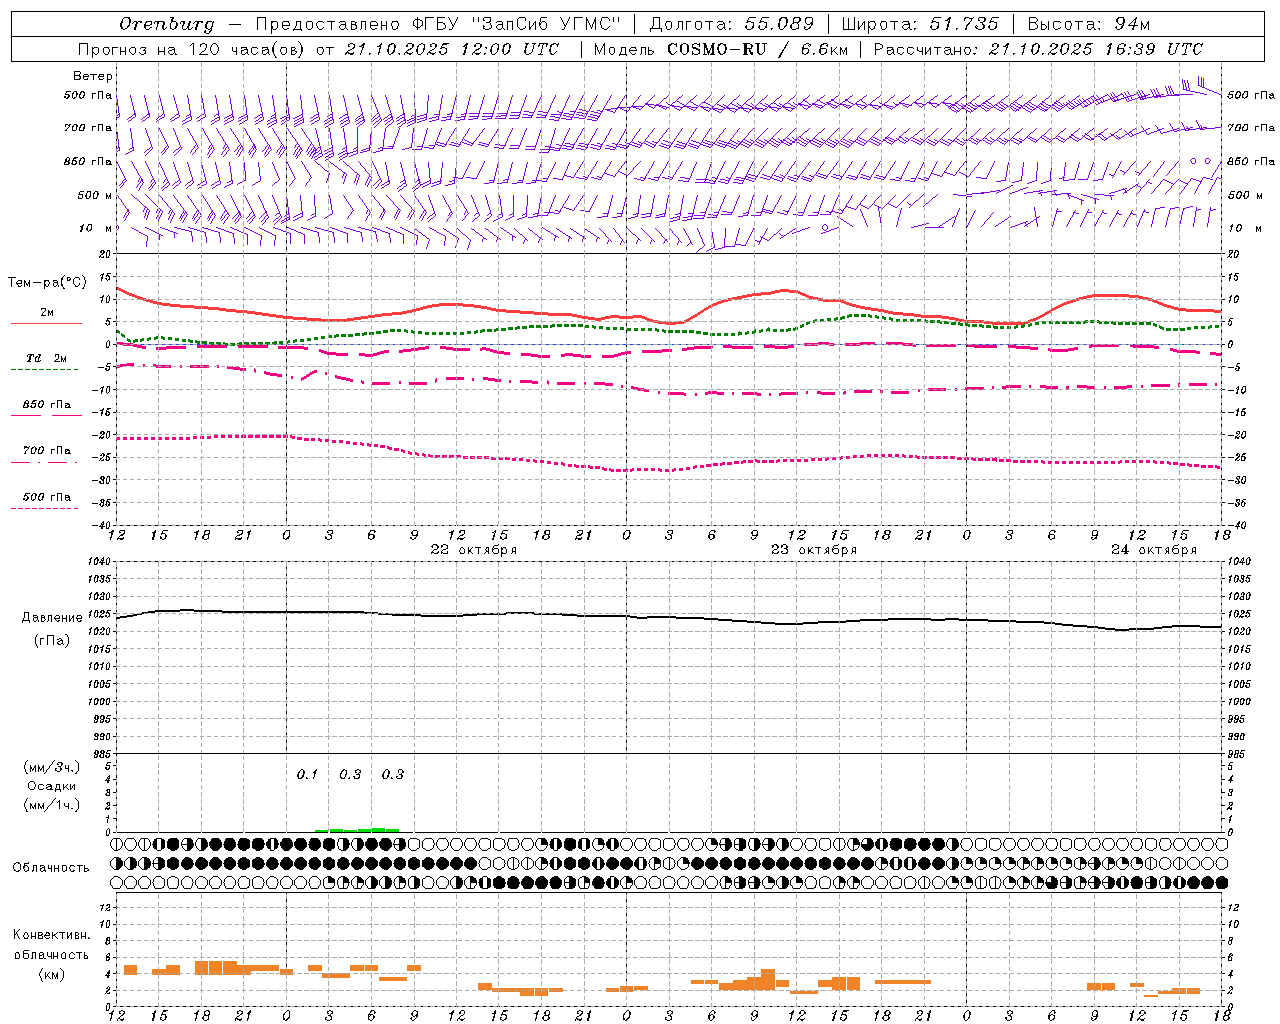Viewport: 1280px width, 1024px height.
Task: Click the '(км)' convective cloud unit label
Action: tap(52, 974)
